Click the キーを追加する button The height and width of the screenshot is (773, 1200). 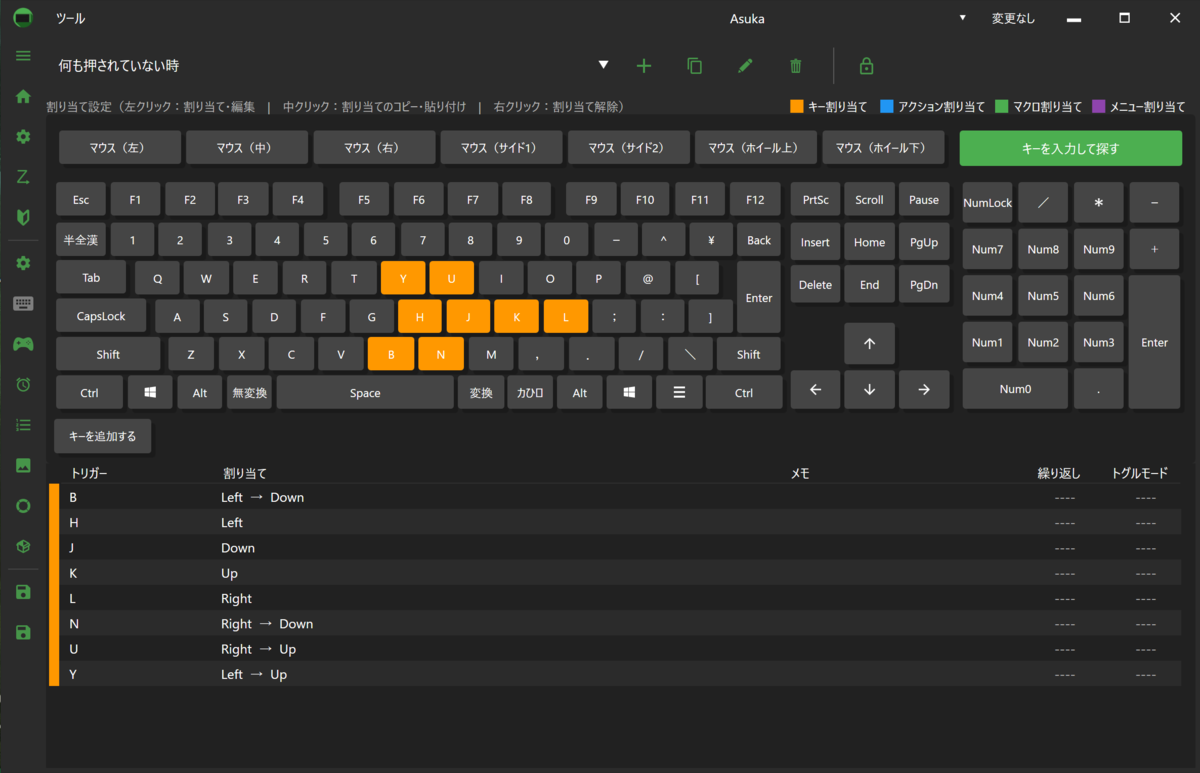[103, 436]
